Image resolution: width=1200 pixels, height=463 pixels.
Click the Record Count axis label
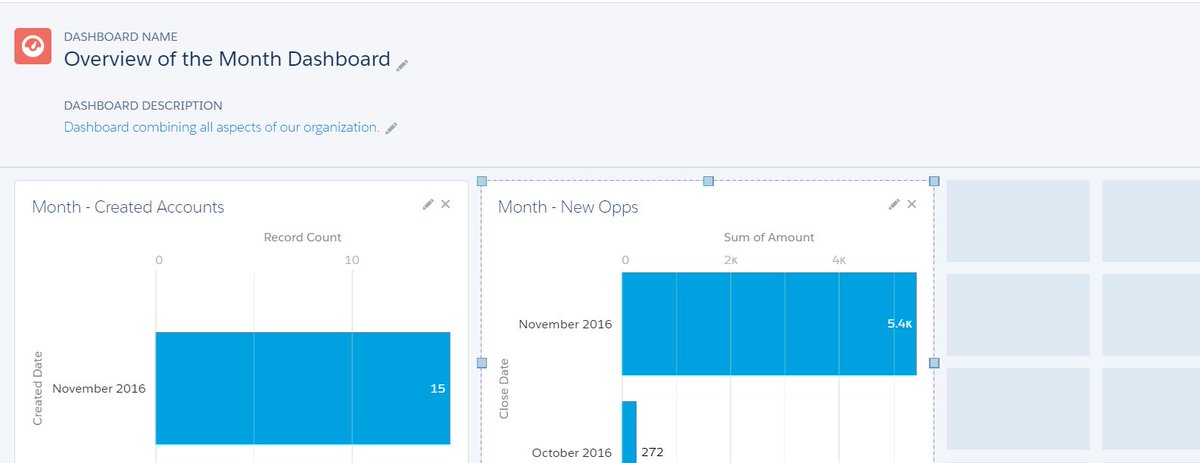click(x=302, y=237)
